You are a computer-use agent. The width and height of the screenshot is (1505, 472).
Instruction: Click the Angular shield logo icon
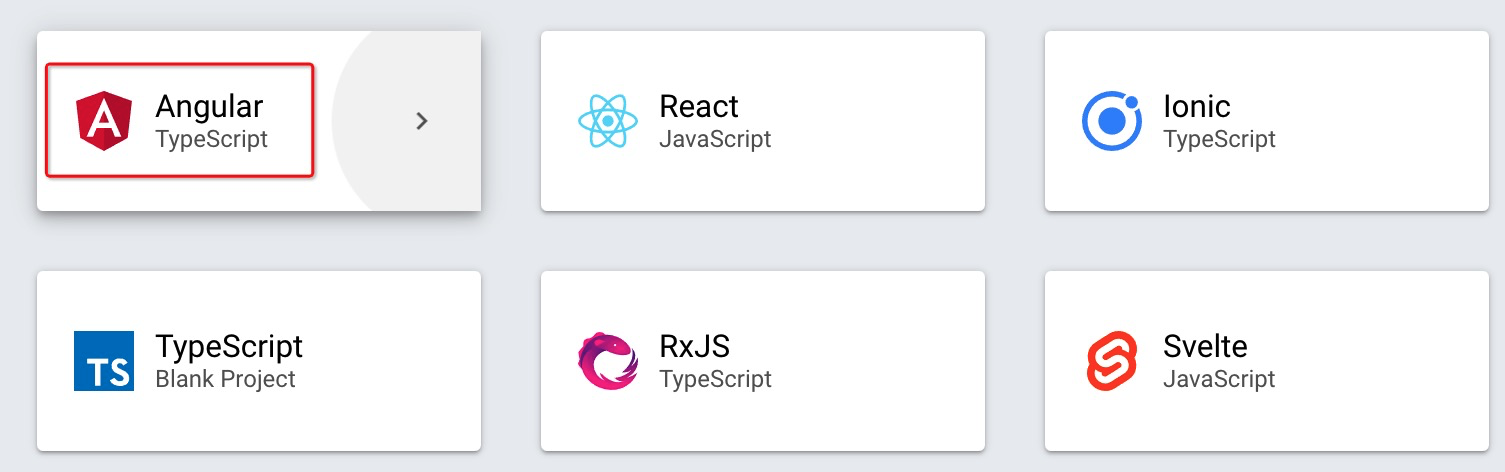104,121
